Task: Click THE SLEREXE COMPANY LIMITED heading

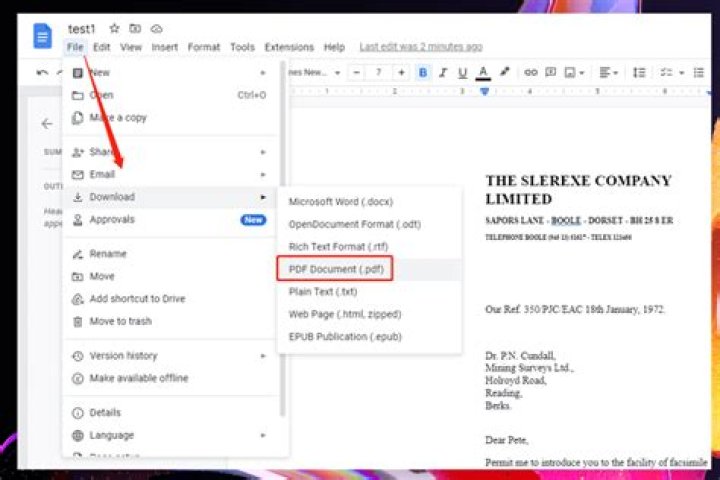Action: pyautogui.click(x=579, y=189)
